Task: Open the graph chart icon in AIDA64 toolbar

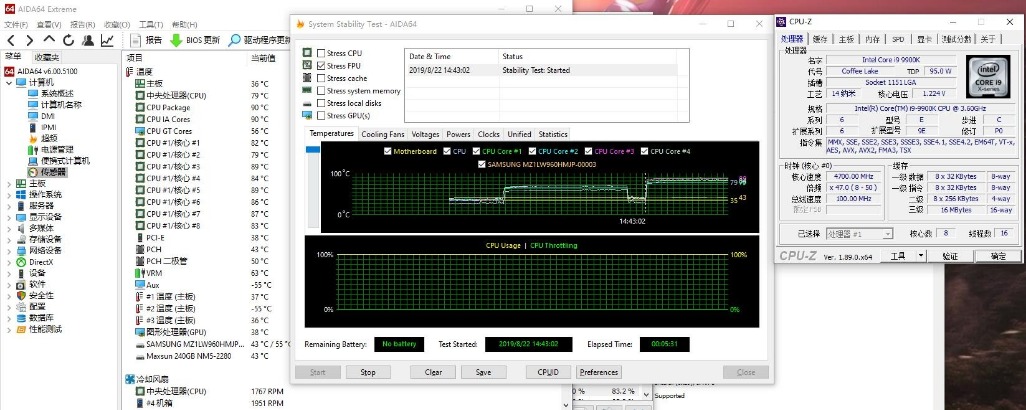Action: pyautogui.click(x=107, y=40)
